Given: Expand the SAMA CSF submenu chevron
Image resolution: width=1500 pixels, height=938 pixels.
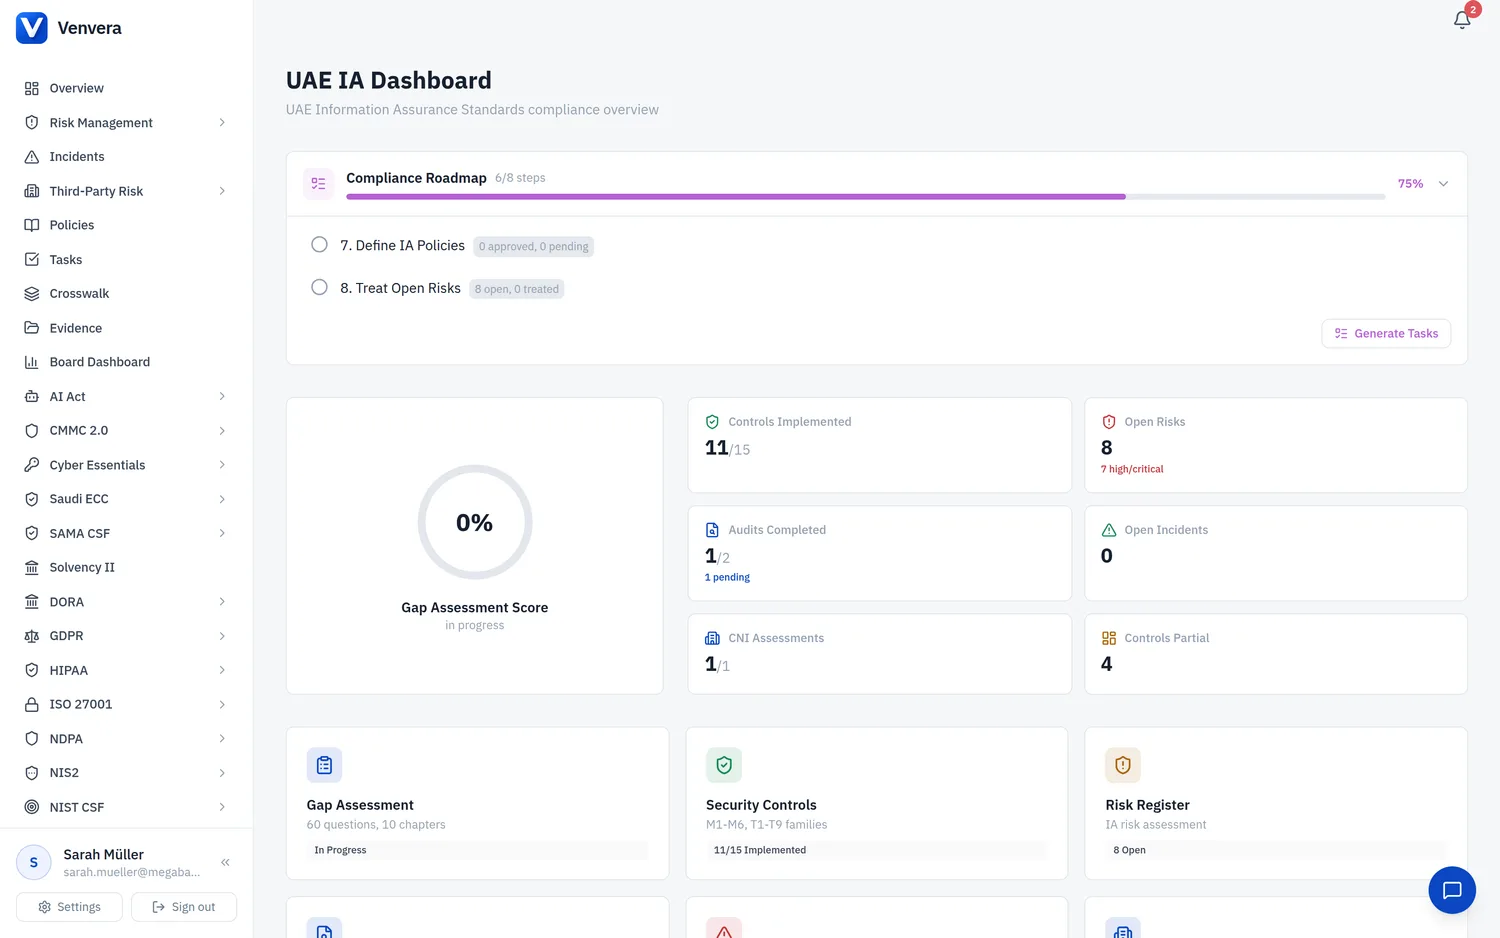Looking at the screenshot, I should [x=222, y=534].
